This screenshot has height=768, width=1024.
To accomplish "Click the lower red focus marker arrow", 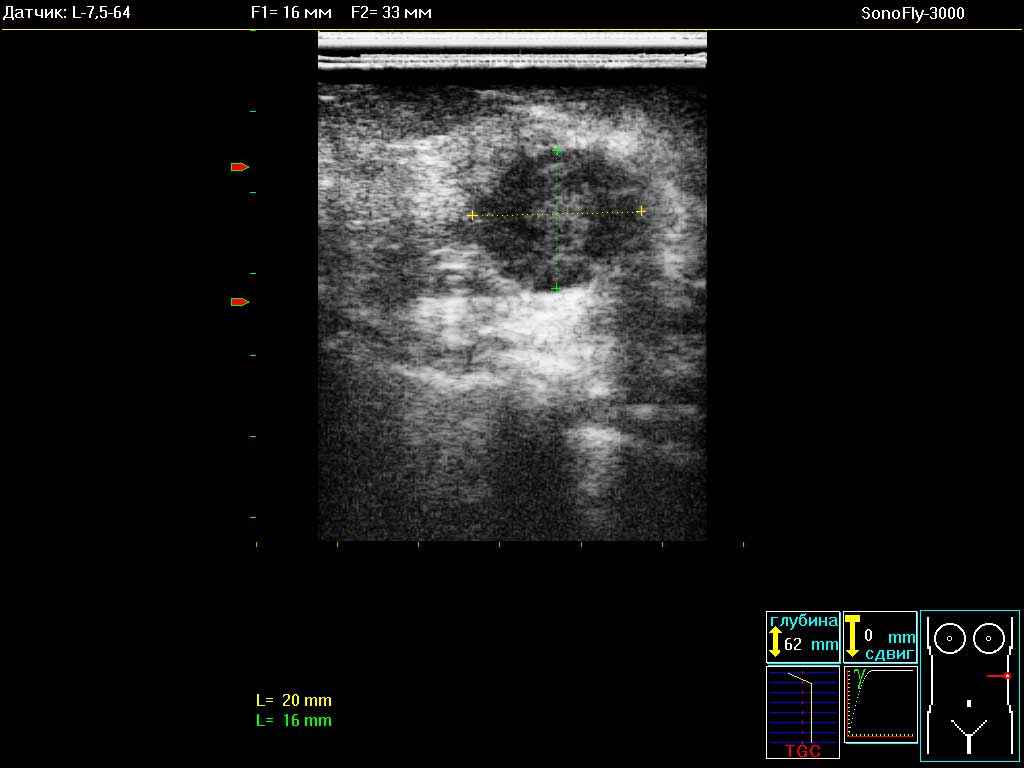I will [239, 302].
